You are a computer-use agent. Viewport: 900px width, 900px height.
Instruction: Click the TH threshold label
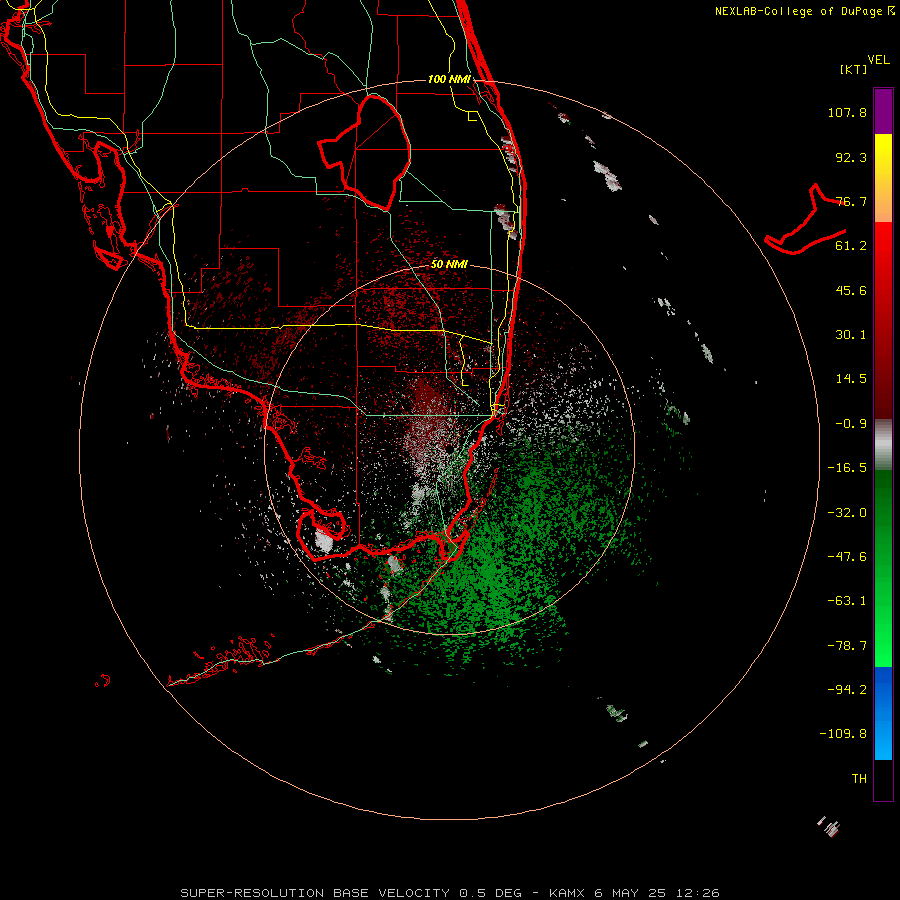coord(859,778)
